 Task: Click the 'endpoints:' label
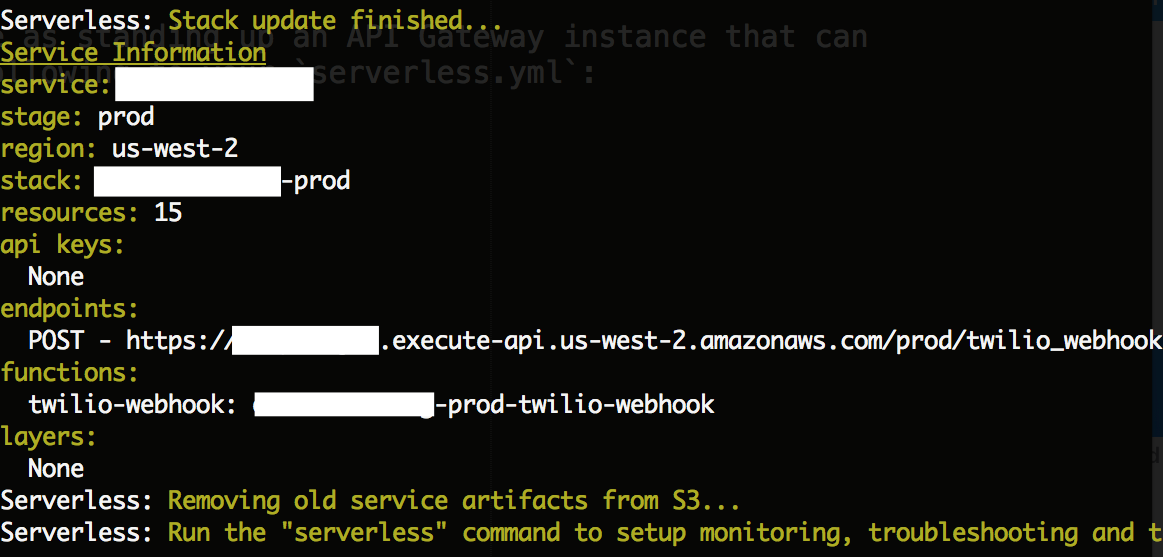(70, 309)
